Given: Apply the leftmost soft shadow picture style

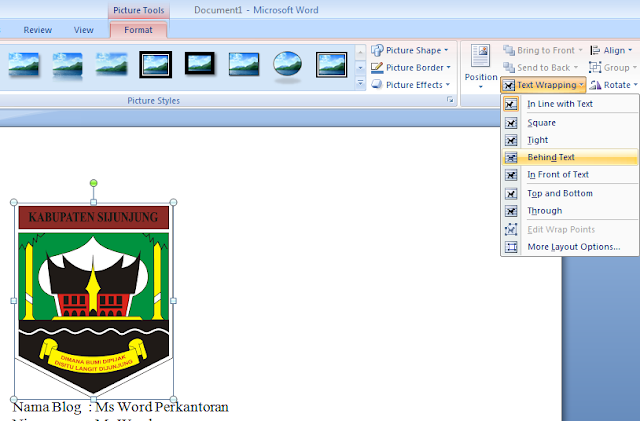Looking at the screenshot, I should pyautogui.click(x=24, y=64).
